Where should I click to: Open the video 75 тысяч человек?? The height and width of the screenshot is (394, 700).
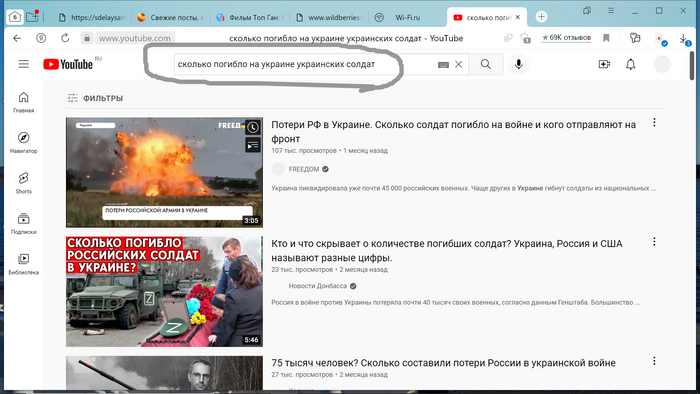click(443, 363)
